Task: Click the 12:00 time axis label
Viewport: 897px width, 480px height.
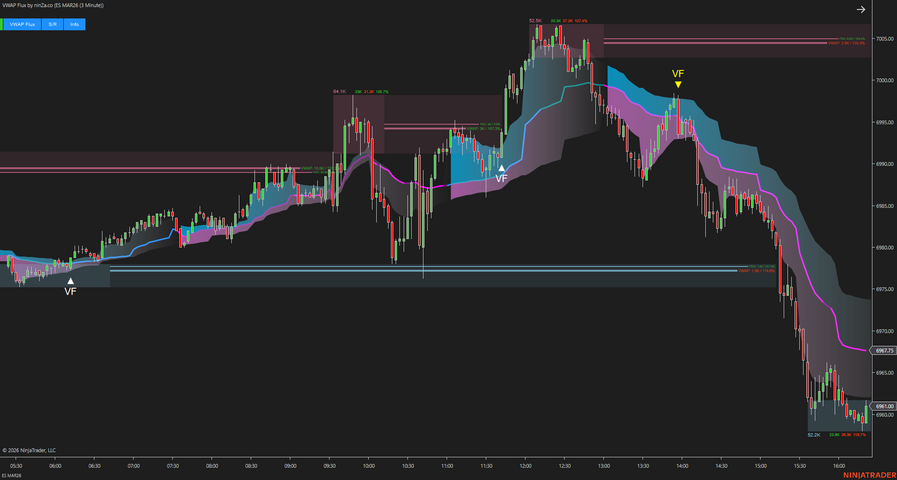Action: pyautogui.click(x=526, y=465)
